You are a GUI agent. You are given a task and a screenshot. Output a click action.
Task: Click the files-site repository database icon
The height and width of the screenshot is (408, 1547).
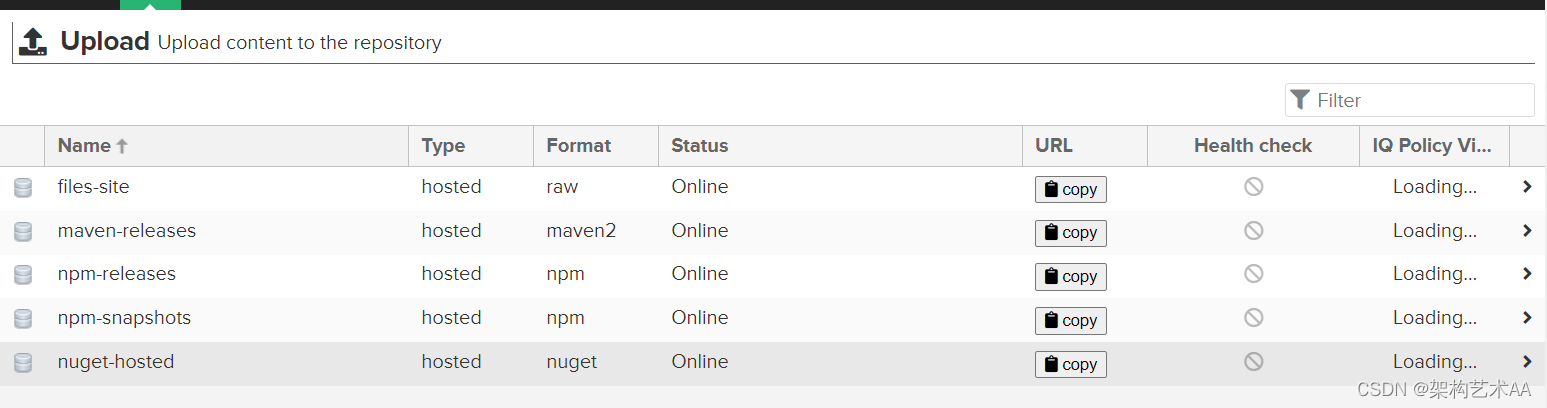tap(22, 188)
